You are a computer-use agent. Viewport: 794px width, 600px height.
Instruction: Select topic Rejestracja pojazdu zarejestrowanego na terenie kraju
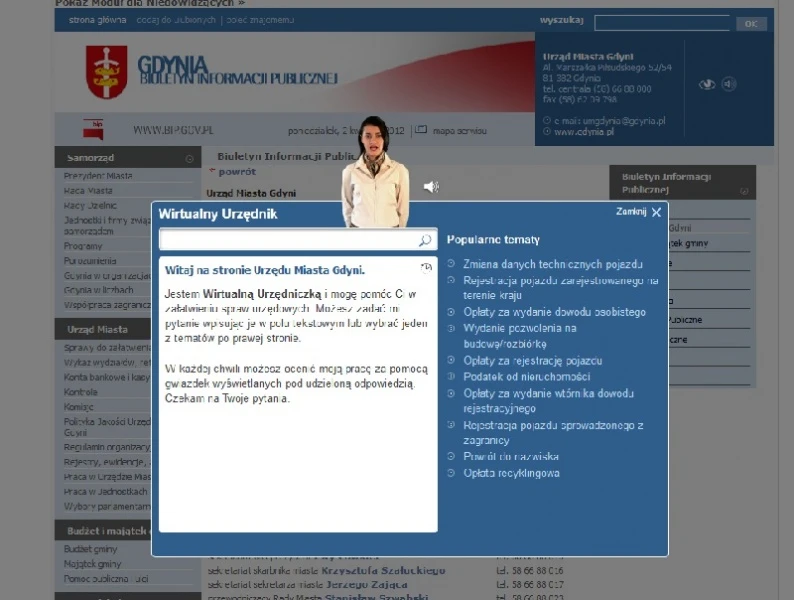[561, 288]
